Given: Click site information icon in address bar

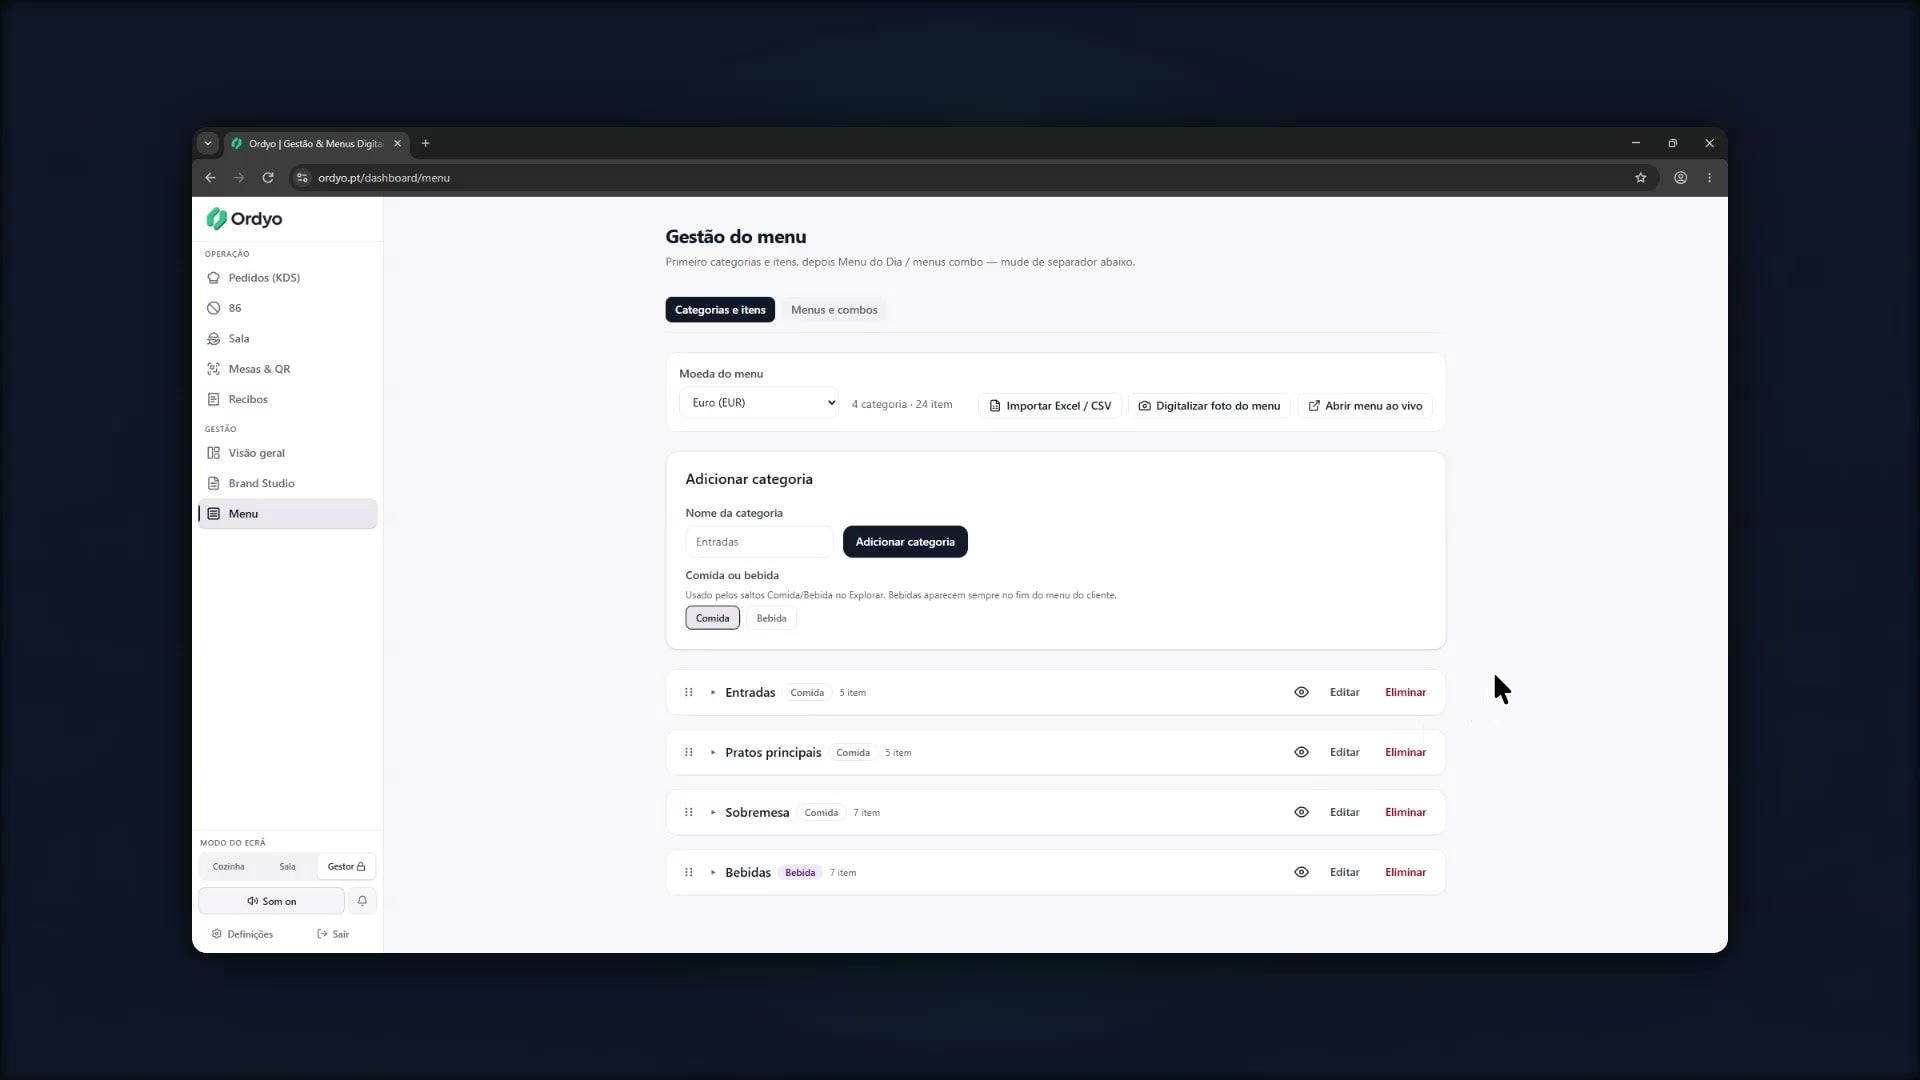Looking at the screenshot, I should [x=302, y=178].
